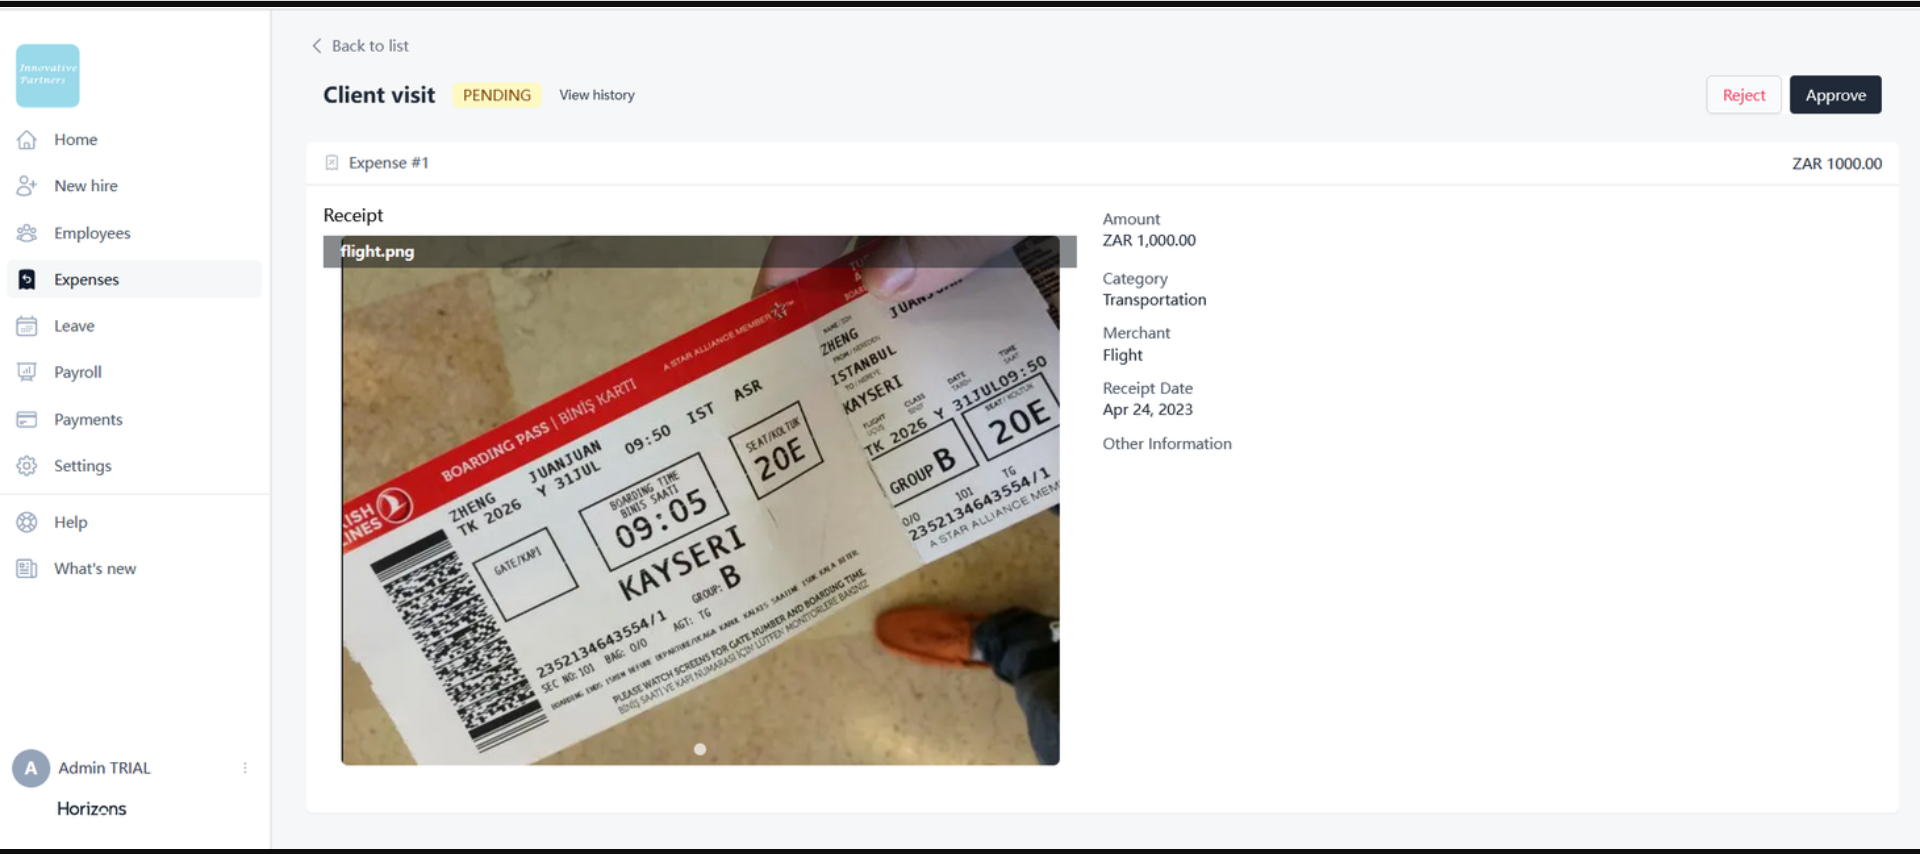Click the ZAR 1000.00 header total

point(1837,163)
